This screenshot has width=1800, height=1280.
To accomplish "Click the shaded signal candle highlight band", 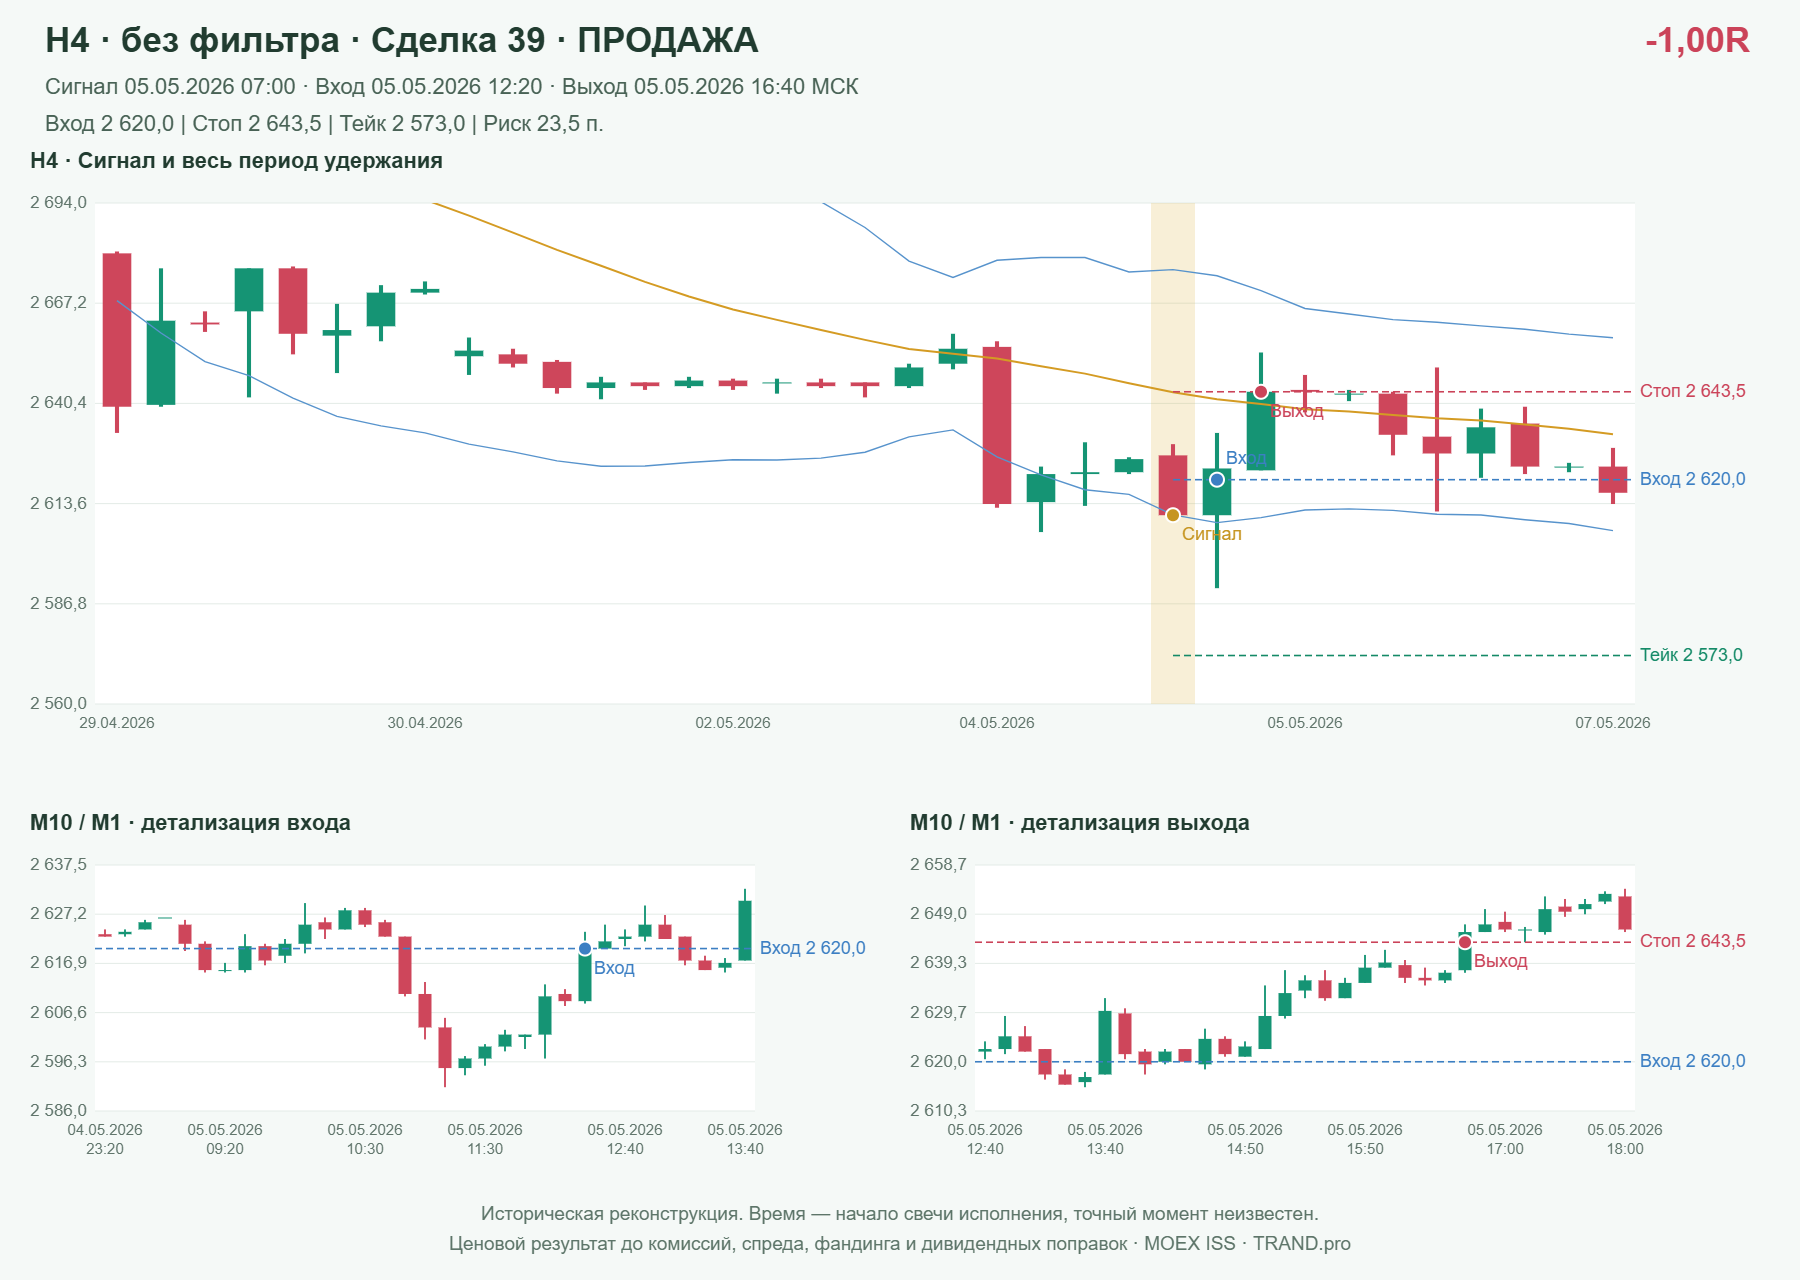I will tap(1173, 453).
